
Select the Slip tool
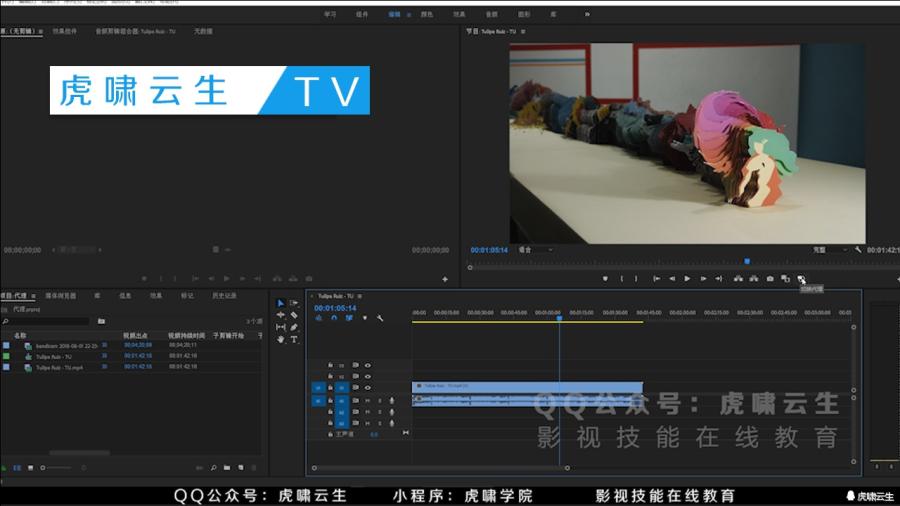(x=280, y=327)
